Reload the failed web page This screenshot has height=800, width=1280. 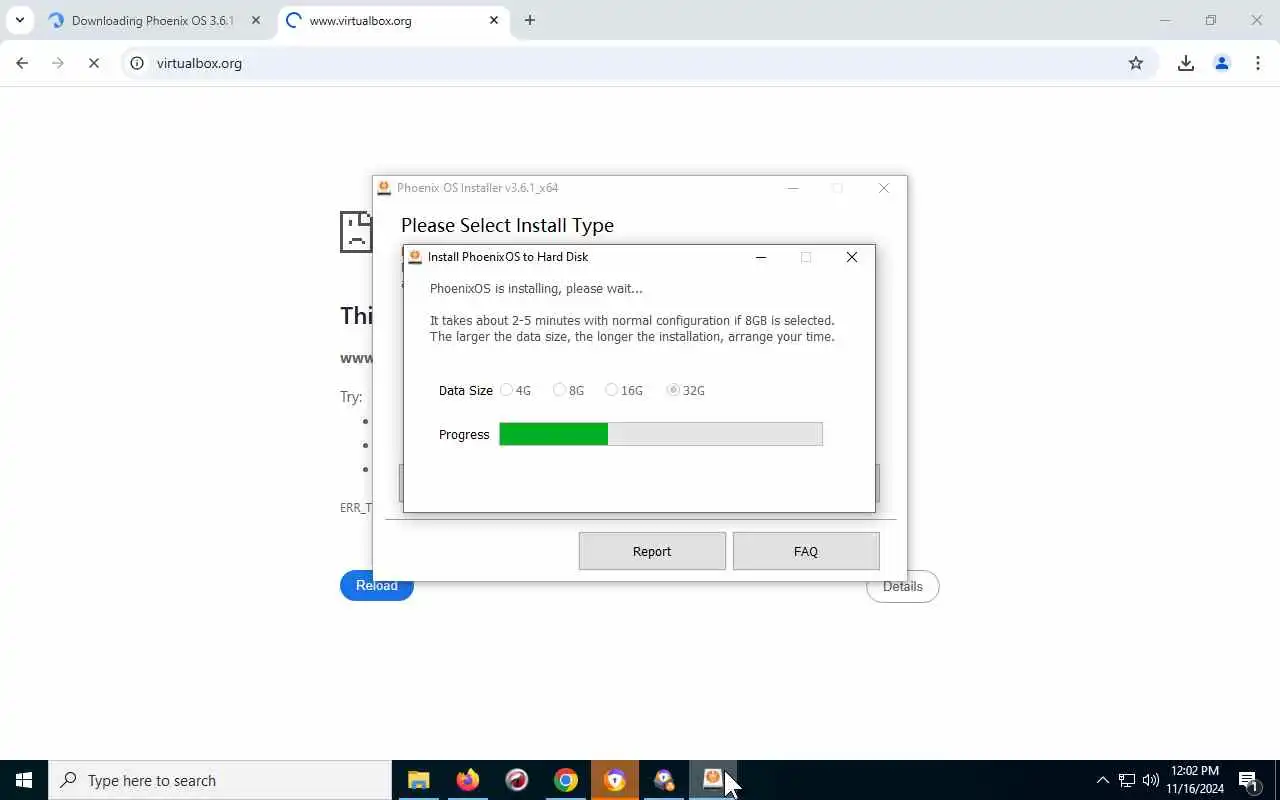[x=377, y=586]
